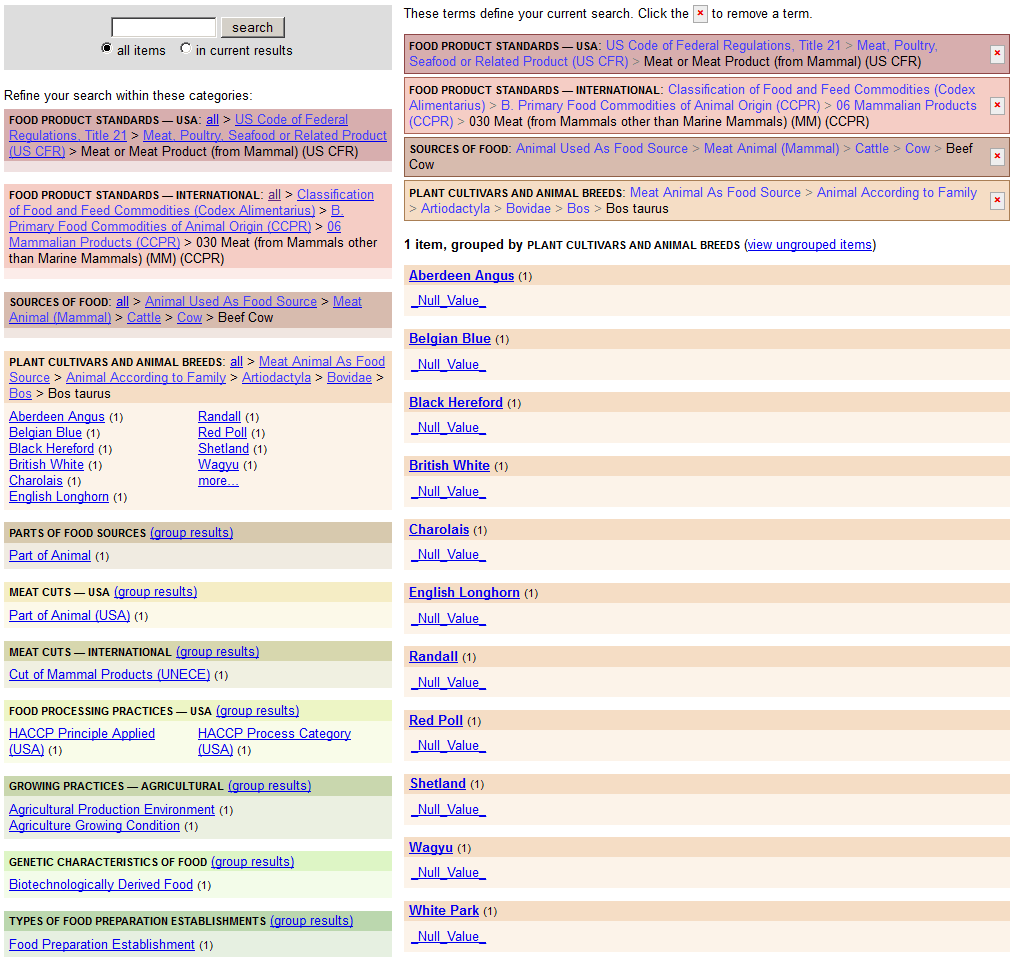Group results by Parts of Food Sources
The height and width of the screenshot is (965, 1017).
[191, 532]
